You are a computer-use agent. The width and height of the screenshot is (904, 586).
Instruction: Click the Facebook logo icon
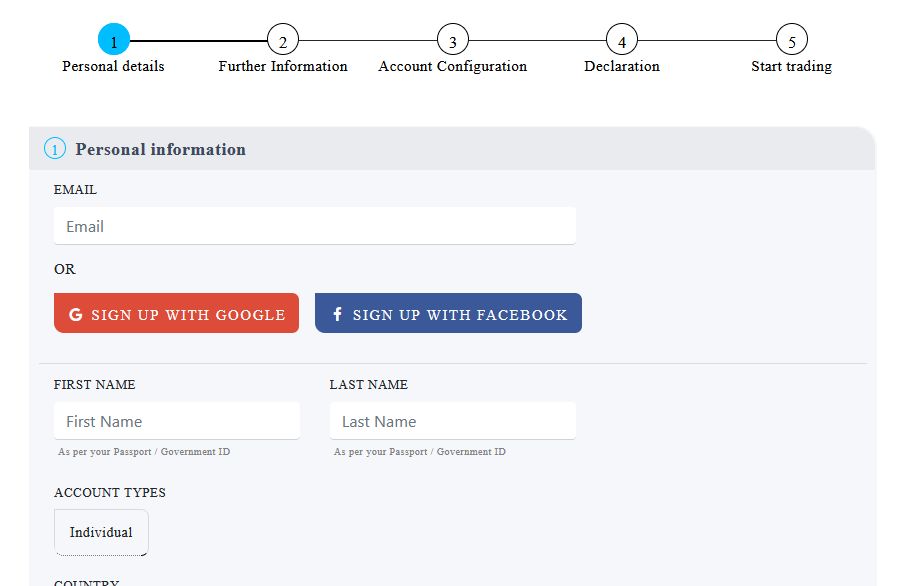[337, 314]
